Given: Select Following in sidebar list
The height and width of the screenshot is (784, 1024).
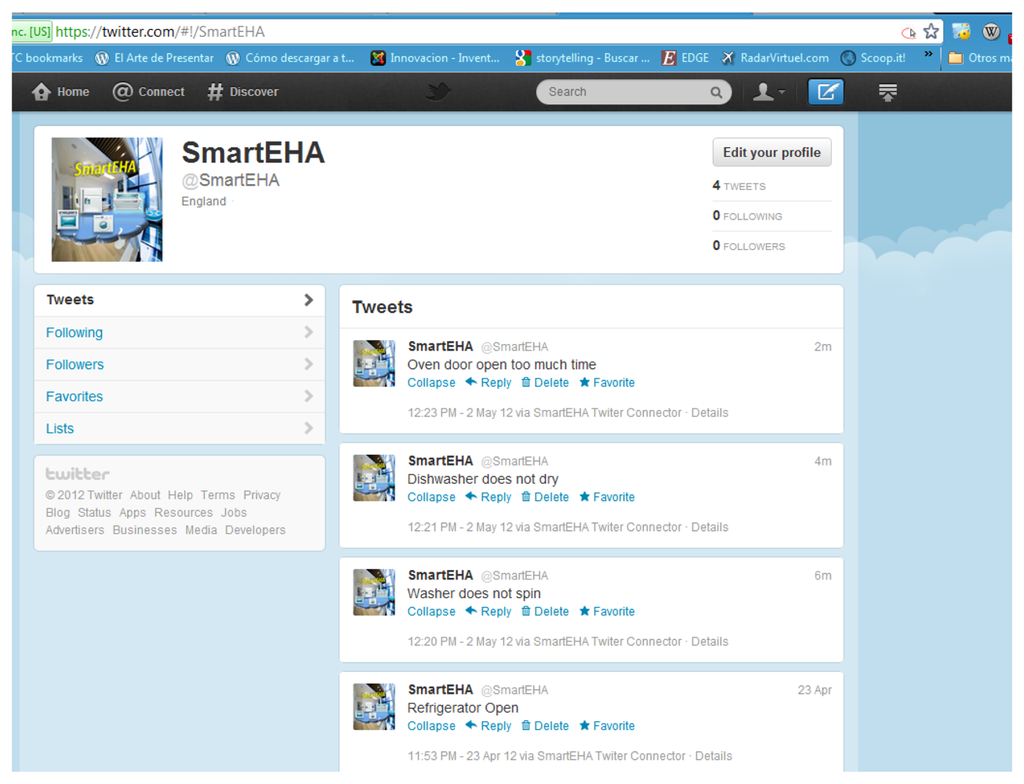Looking at the screenshot, I should pyautogui.click(x=180, y=333).
